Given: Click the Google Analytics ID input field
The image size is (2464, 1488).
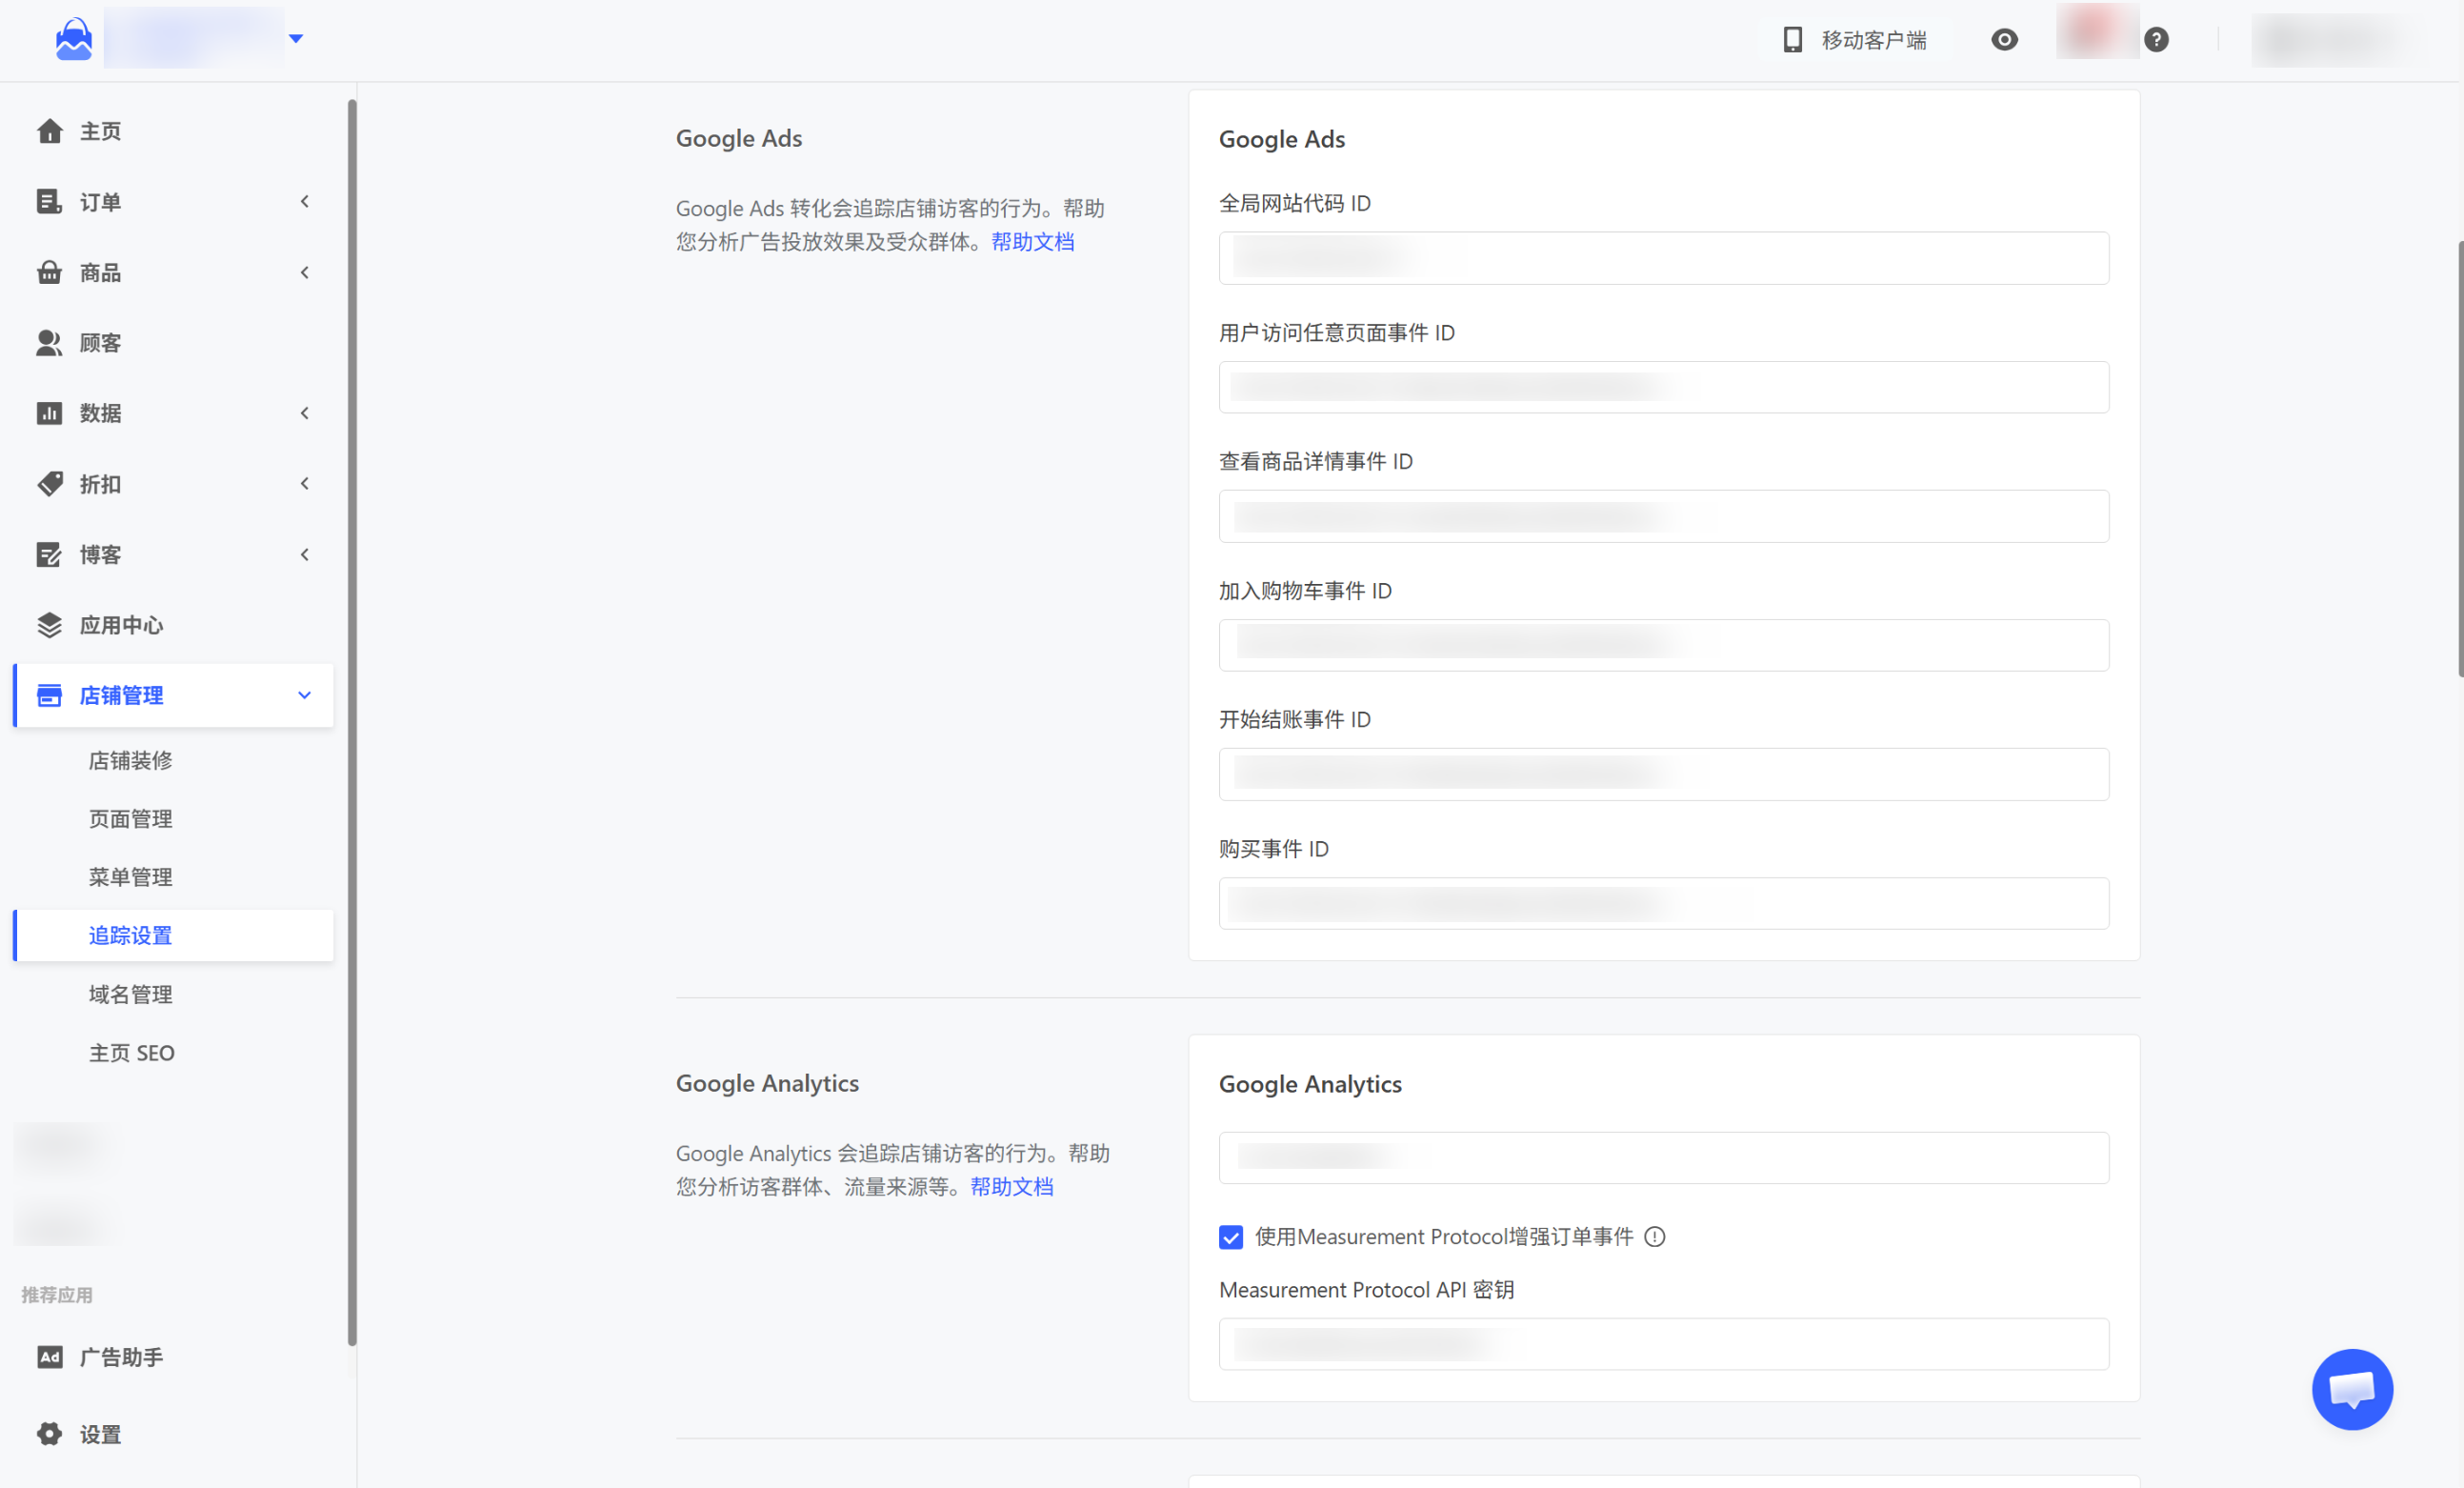Looking at the screenshot, I should [1664, 1158].
